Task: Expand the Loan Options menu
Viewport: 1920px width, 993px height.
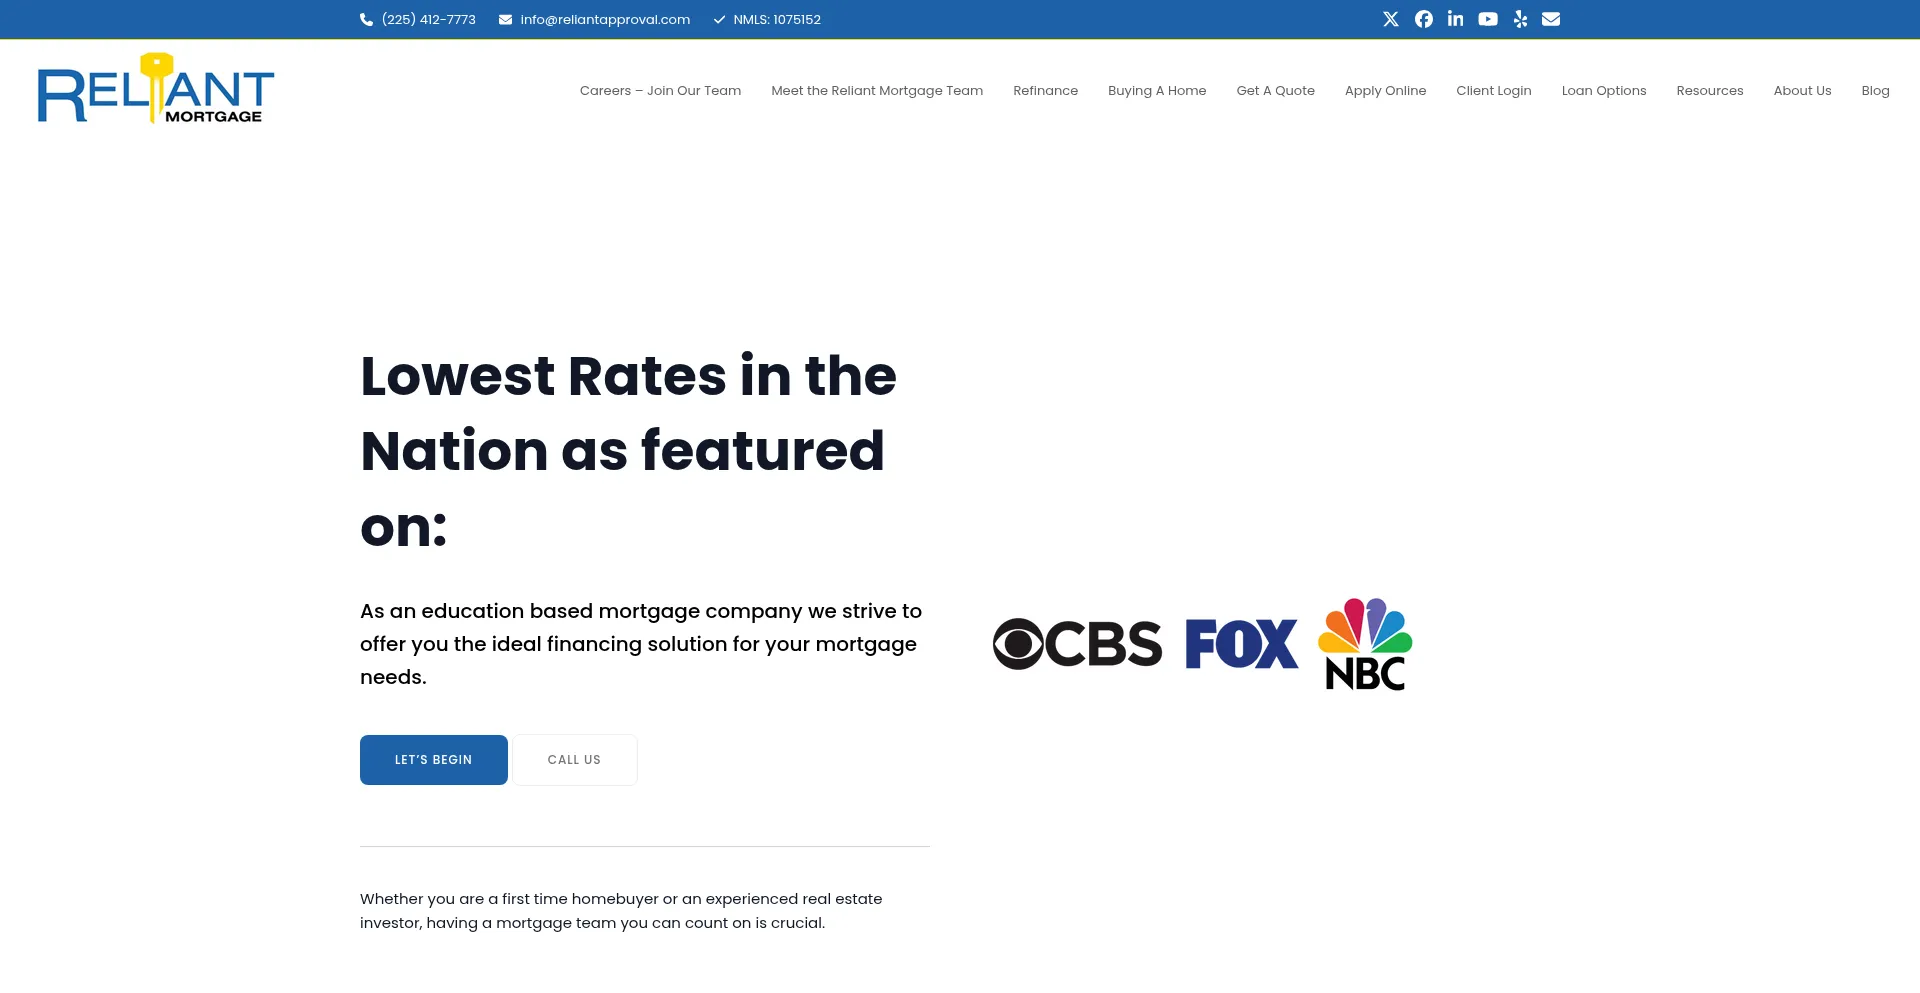Action: (x=1603, y=91)
